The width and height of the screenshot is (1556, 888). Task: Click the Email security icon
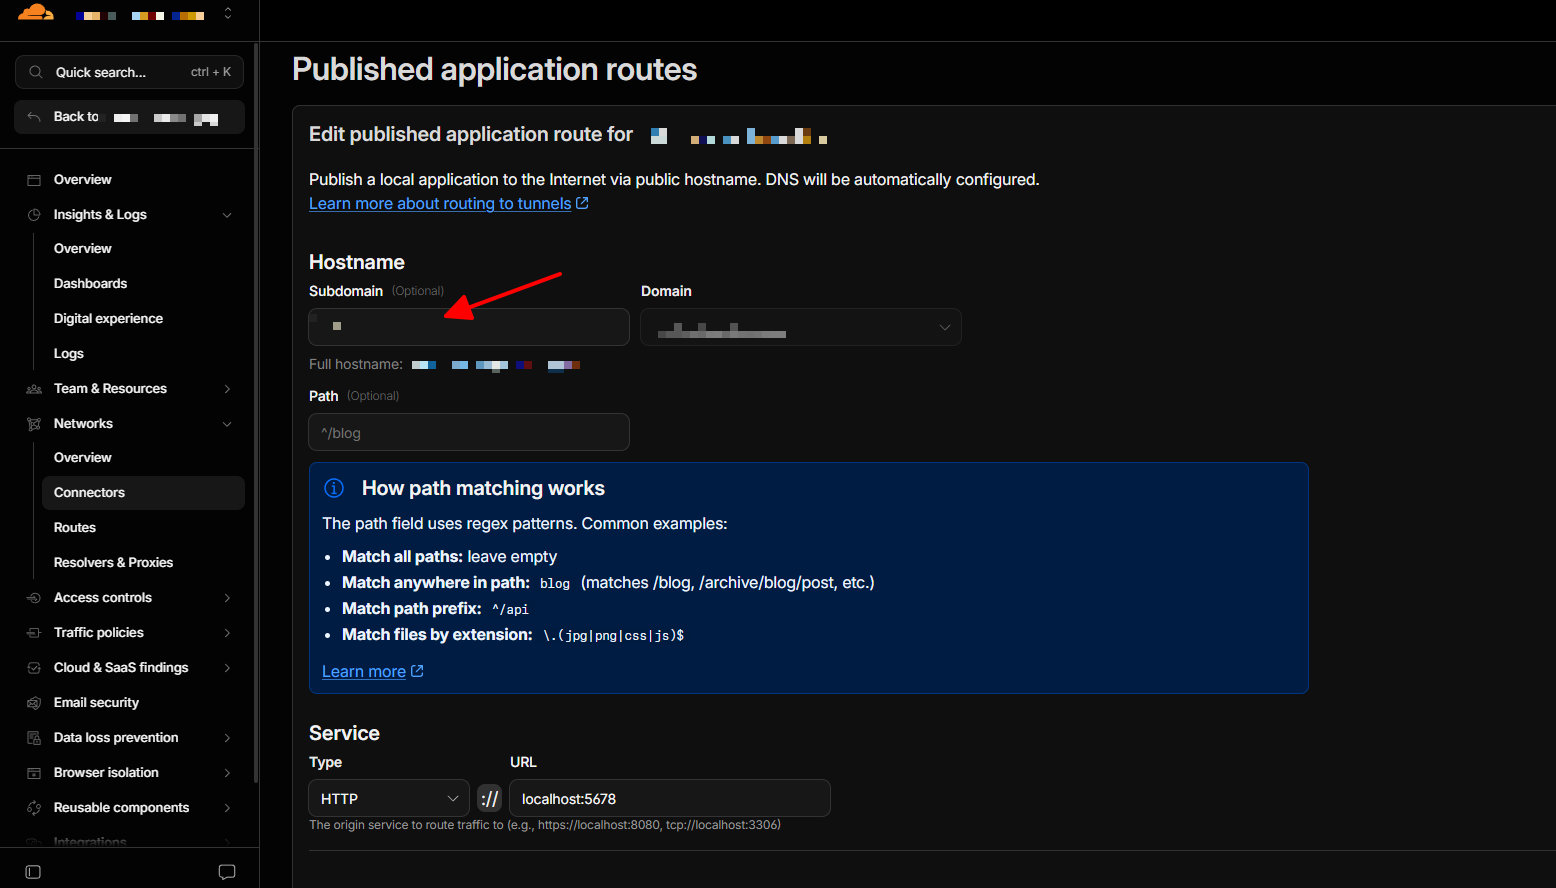pos(34,703)
